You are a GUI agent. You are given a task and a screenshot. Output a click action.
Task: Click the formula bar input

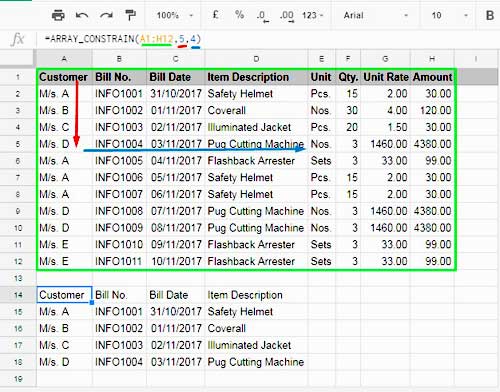267,39
